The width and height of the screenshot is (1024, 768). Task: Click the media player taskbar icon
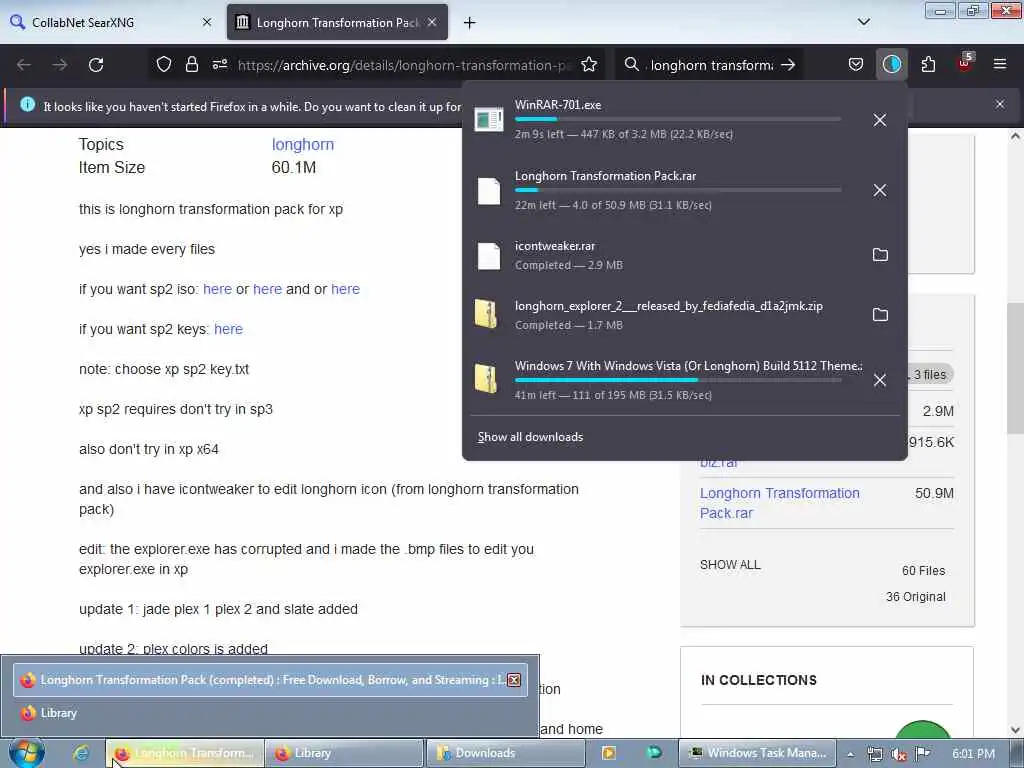click(609, 753)
